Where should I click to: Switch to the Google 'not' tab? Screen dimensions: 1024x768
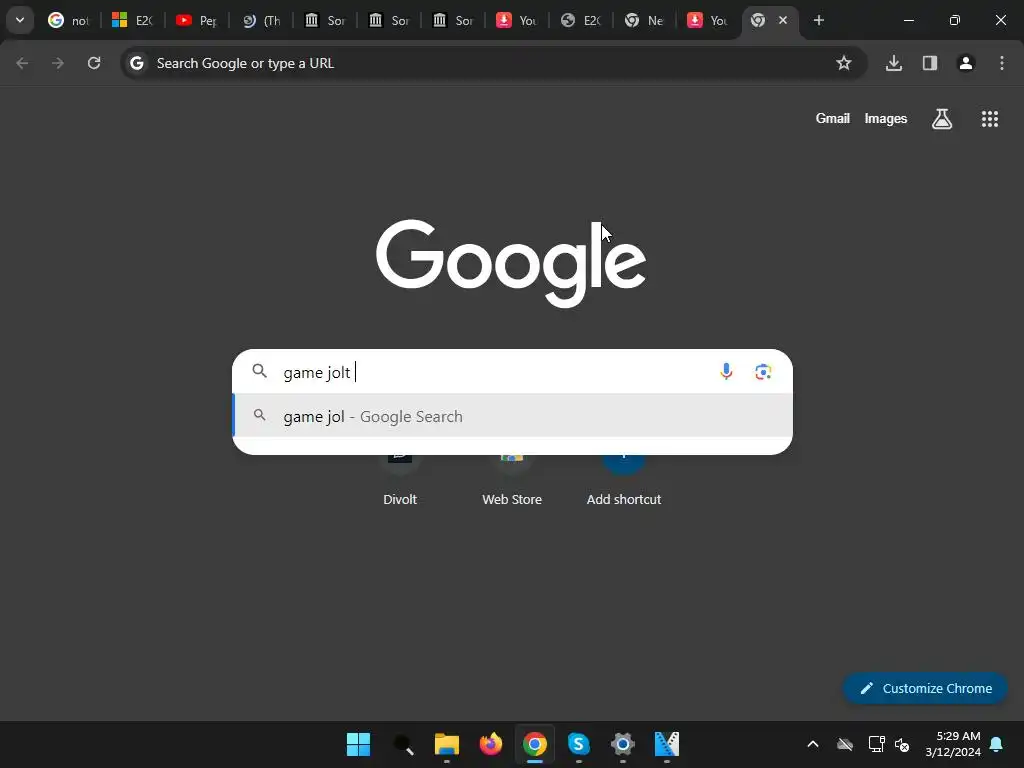pyautogui.click(x=68, y=20)
